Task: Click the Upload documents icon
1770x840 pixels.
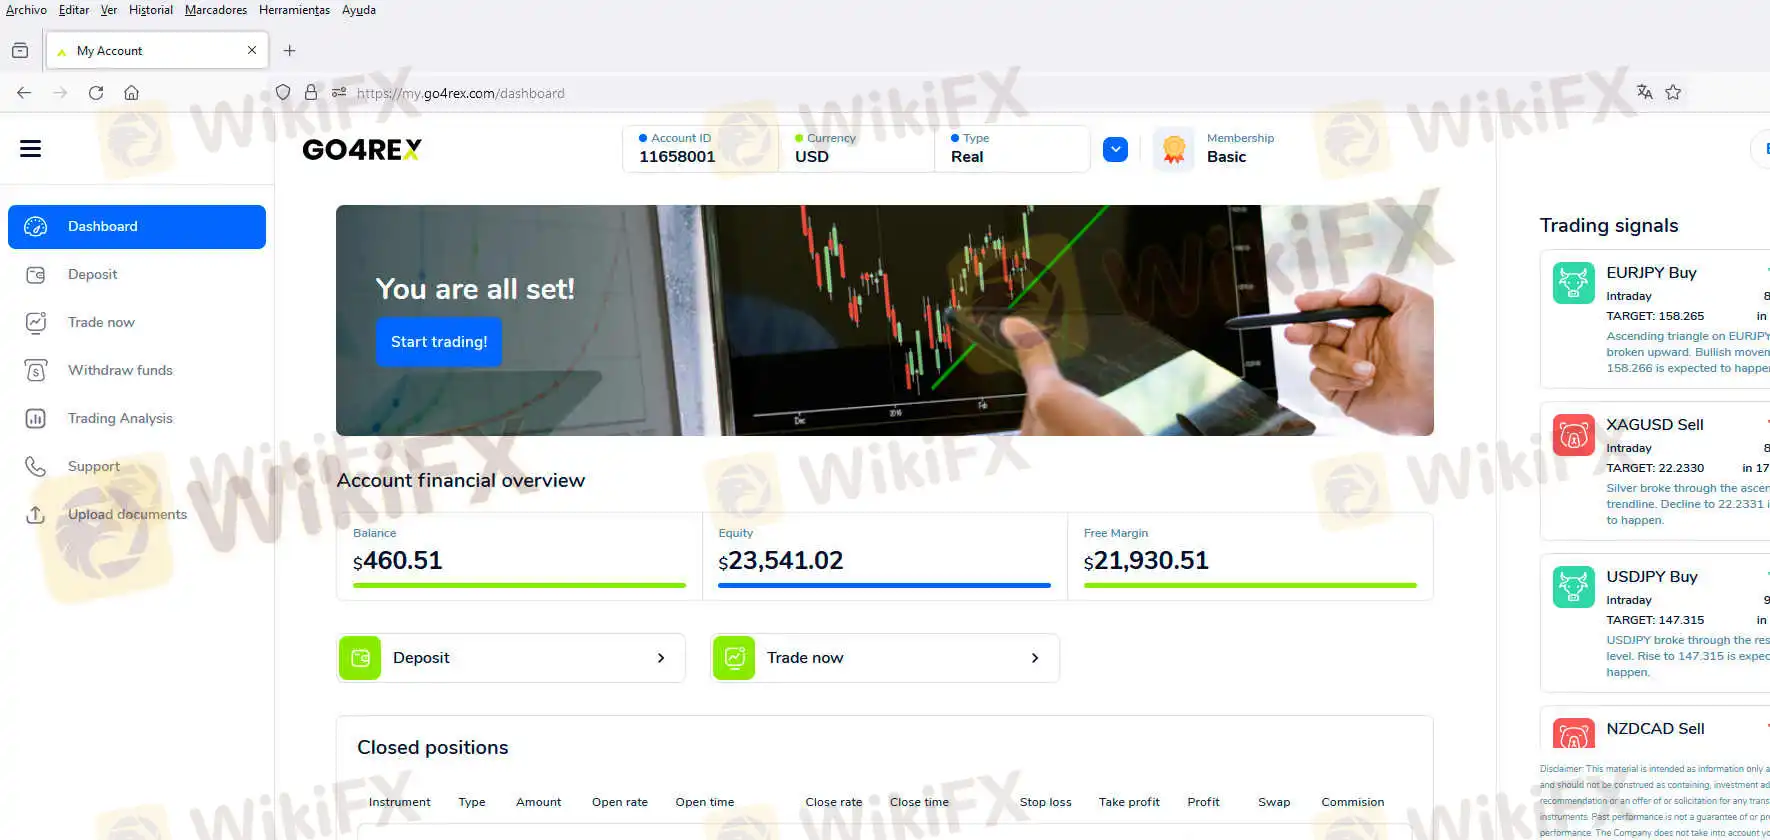Action: point(35,515)
